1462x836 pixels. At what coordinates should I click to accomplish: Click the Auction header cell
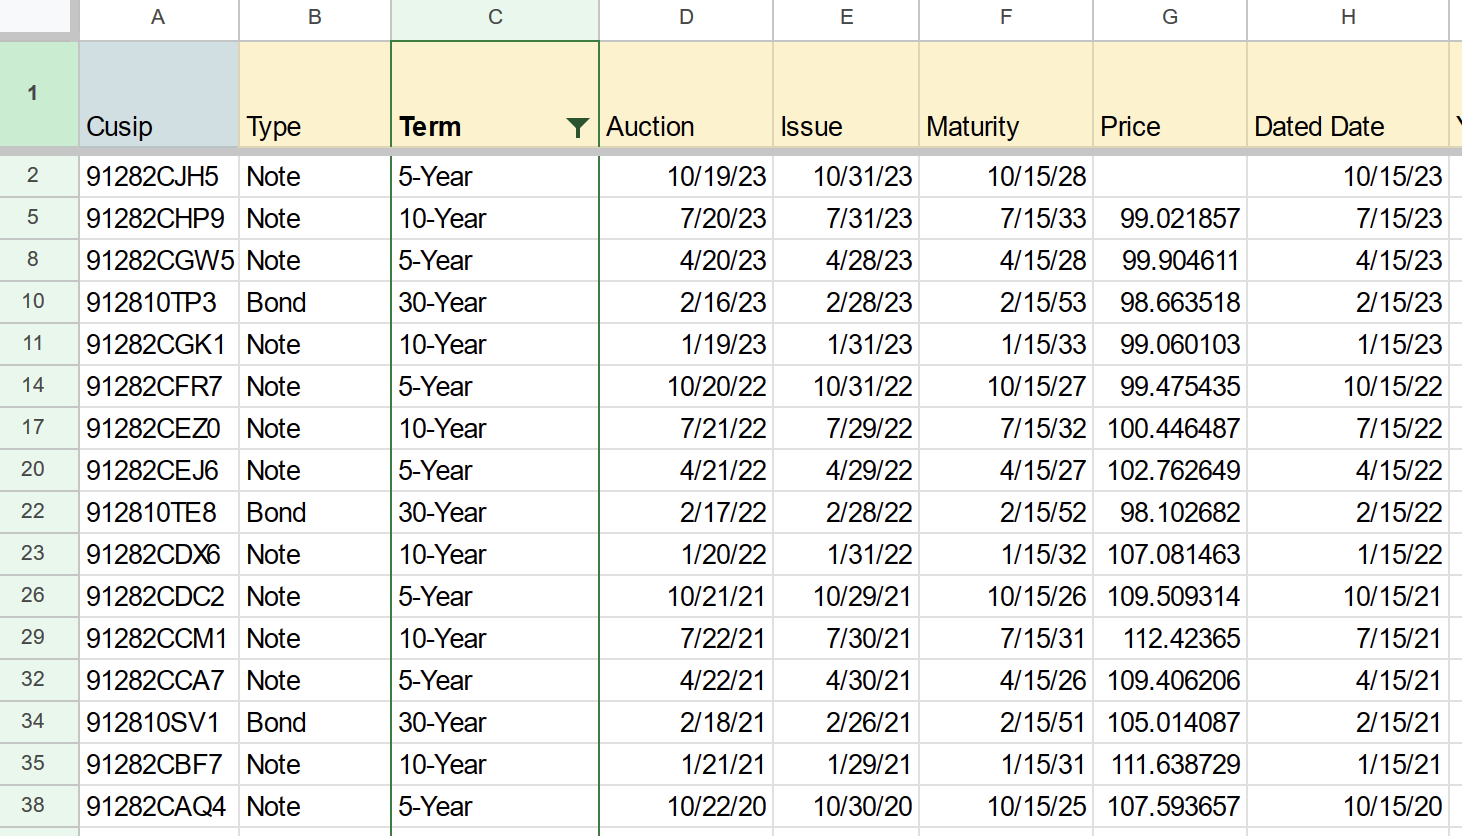[x=686, y=94]
